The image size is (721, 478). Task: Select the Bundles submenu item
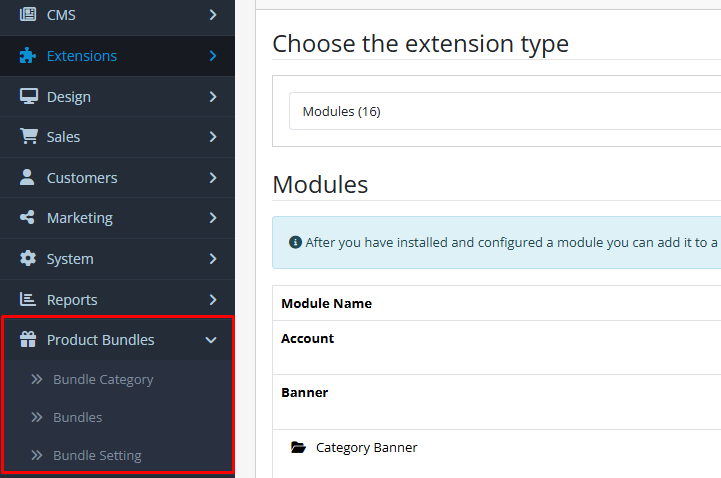(x=78, y=418)
